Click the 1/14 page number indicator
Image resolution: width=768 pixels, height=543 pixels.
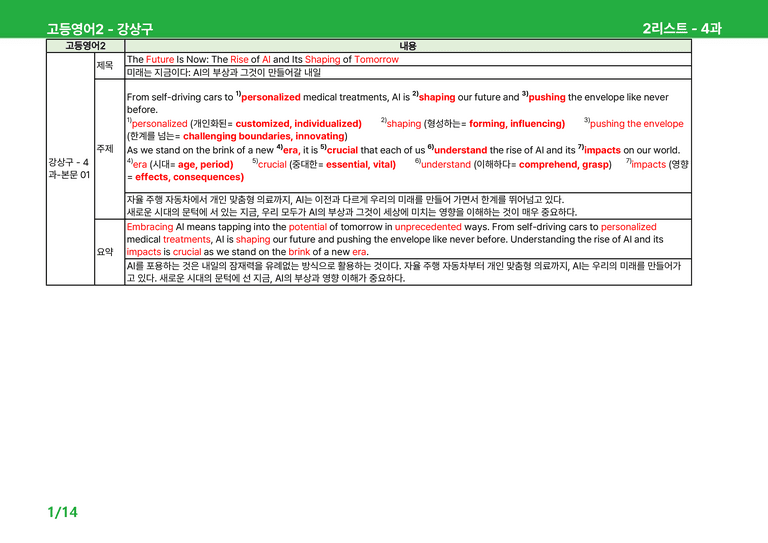click(63, 512)
